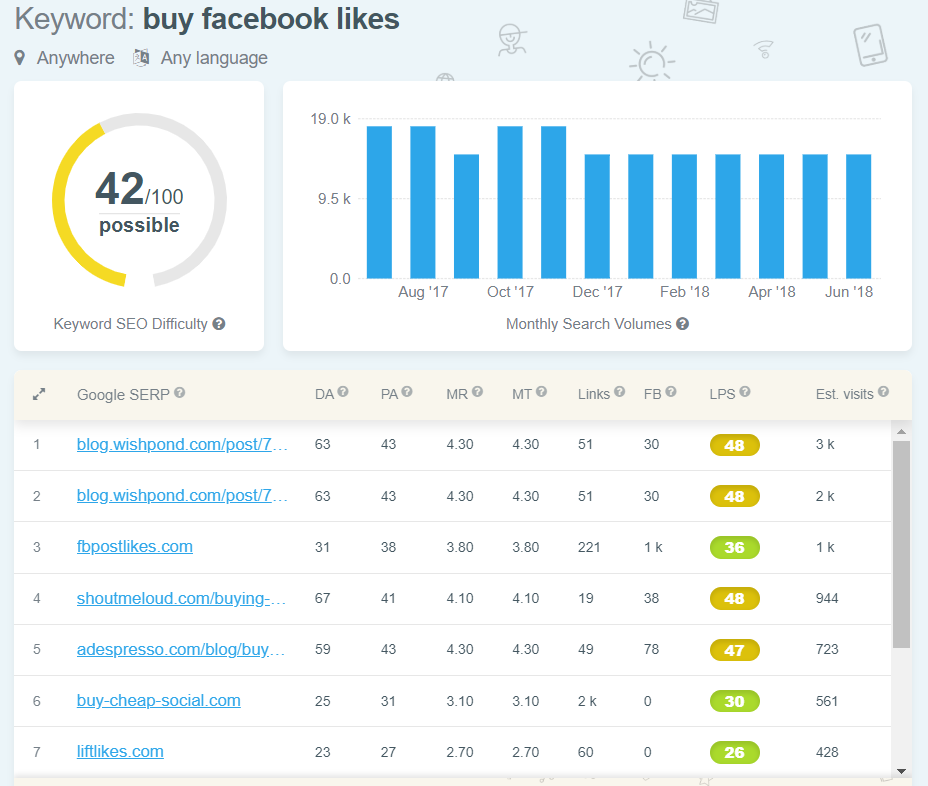Viewport: 928px width, 786px height.
Task: Click the SERP table vertical scrollbar thumb
Action: click(x=901, y=545)
